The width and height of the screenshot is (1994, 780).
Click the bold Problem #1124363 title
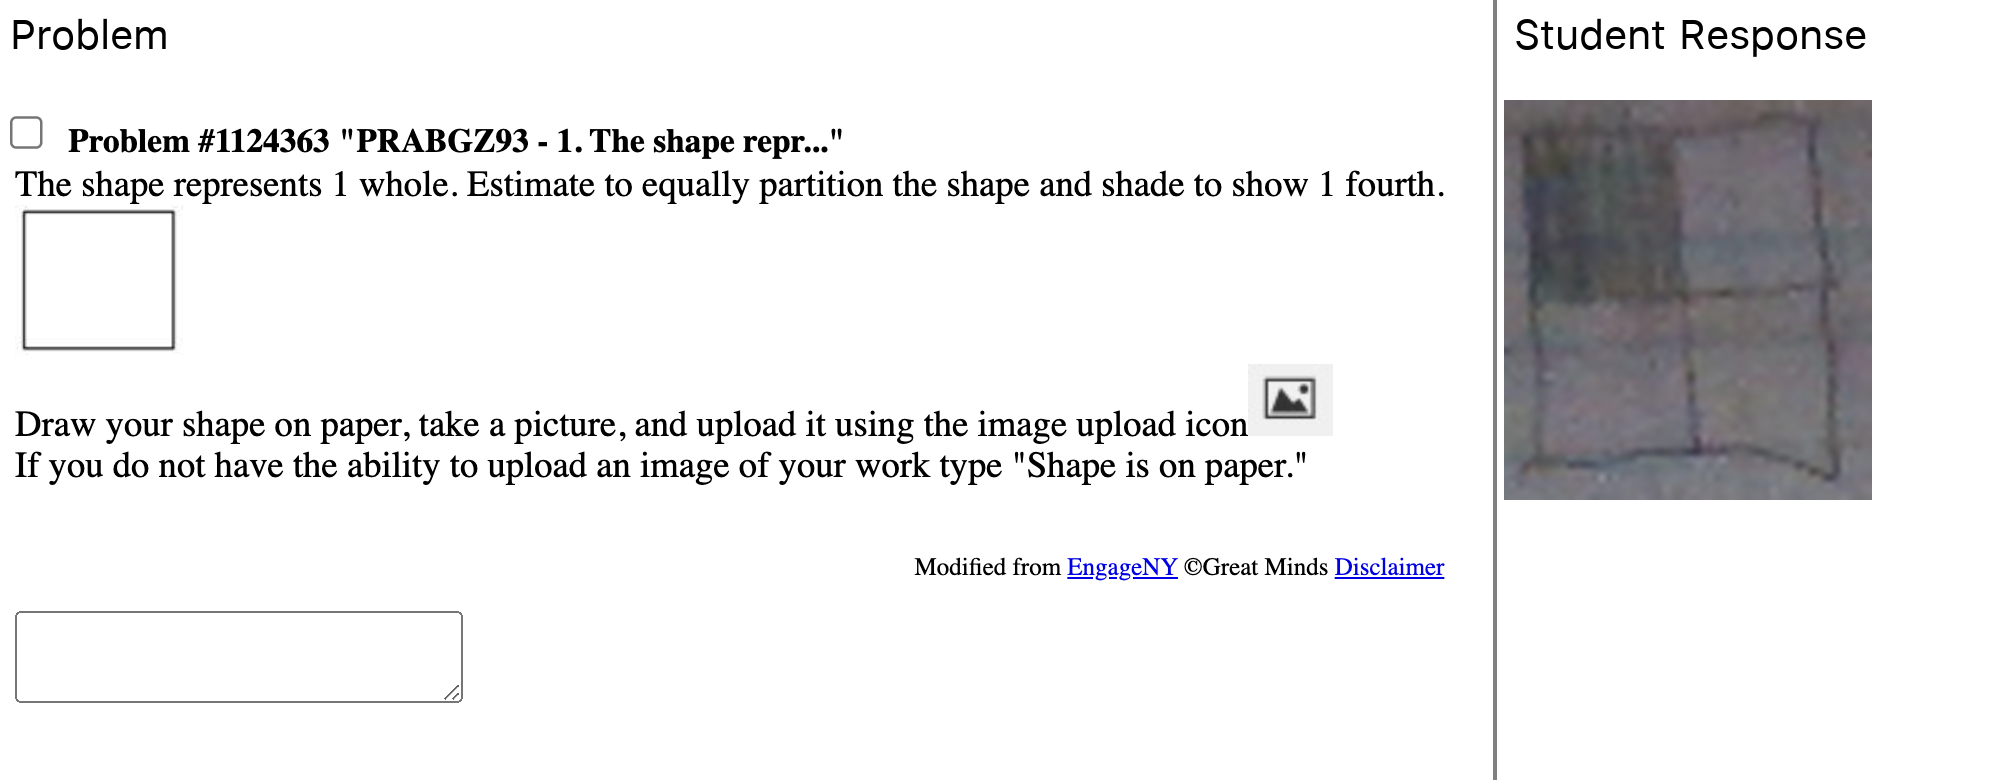pos(455,141)
